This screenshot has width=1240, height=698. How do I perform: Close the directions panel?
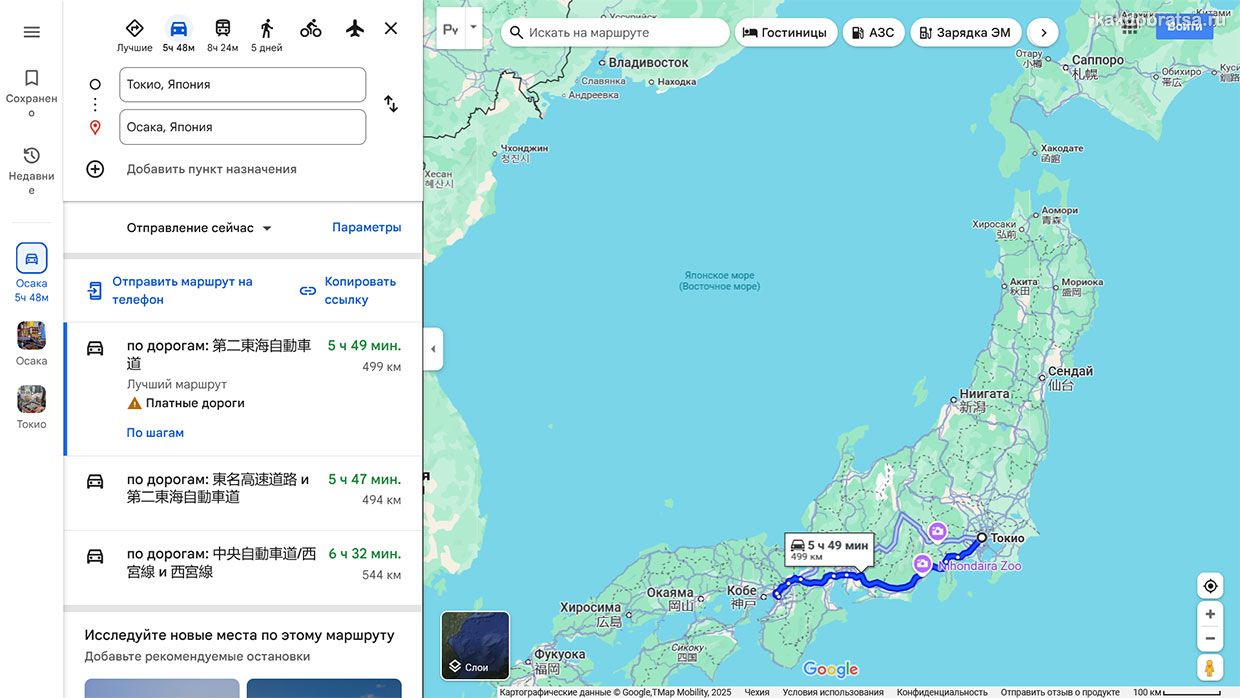click(391, 29)
